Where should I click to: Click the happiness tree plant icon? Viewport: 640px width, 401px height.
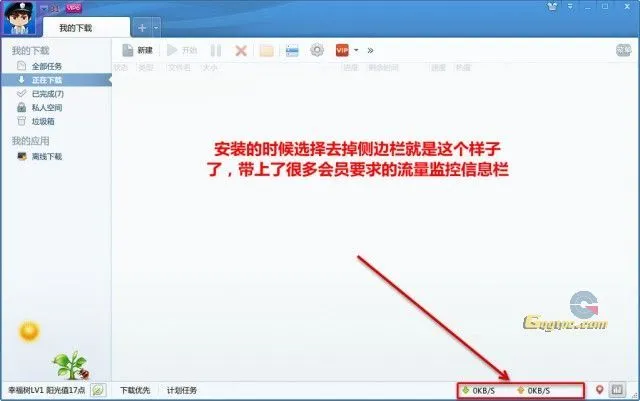click(x=71, y=365)
